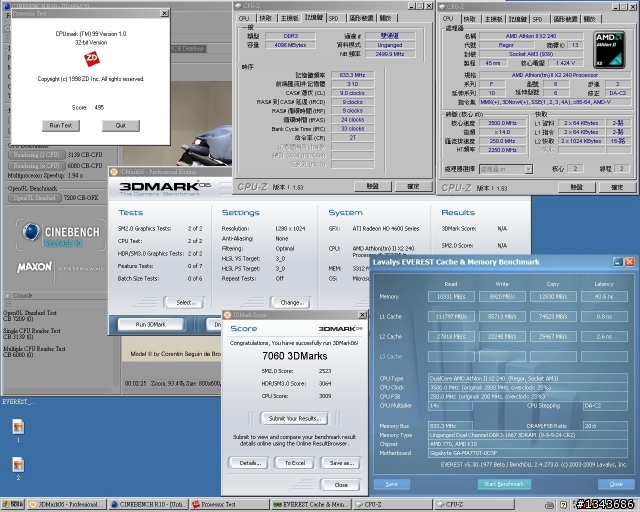
Task: Click the 7060 3DMarks score text
Action: click(294, 356)
